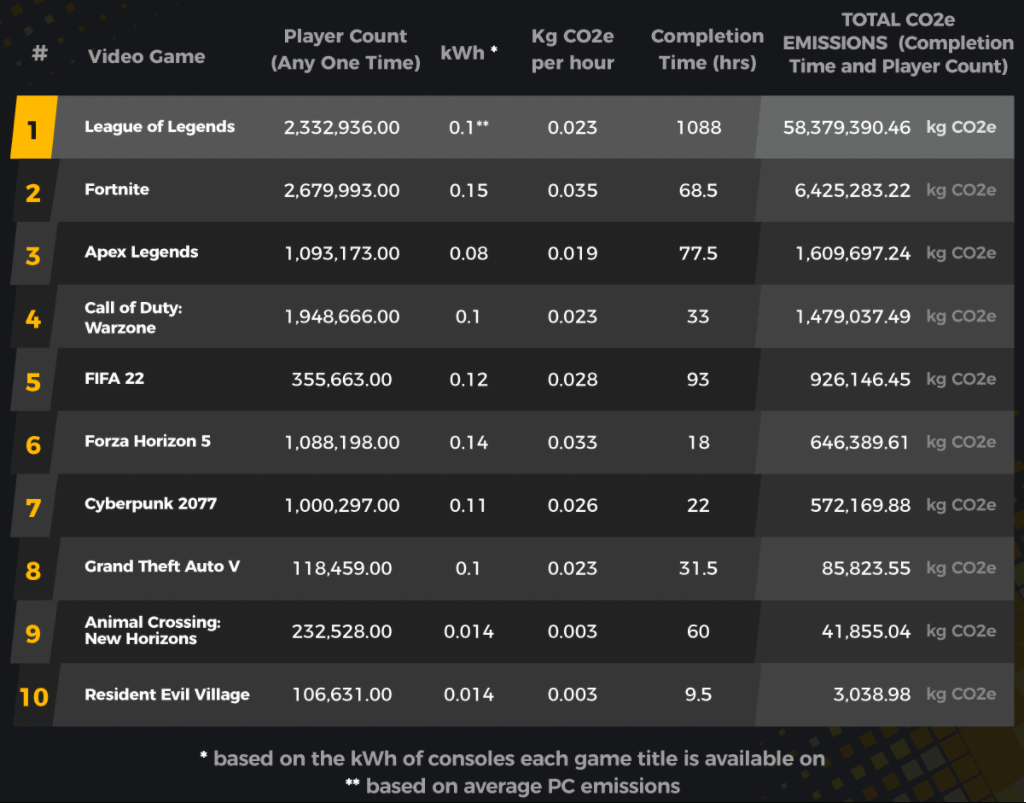
Task: Click the Video Game column header
Action: point(147,56)
